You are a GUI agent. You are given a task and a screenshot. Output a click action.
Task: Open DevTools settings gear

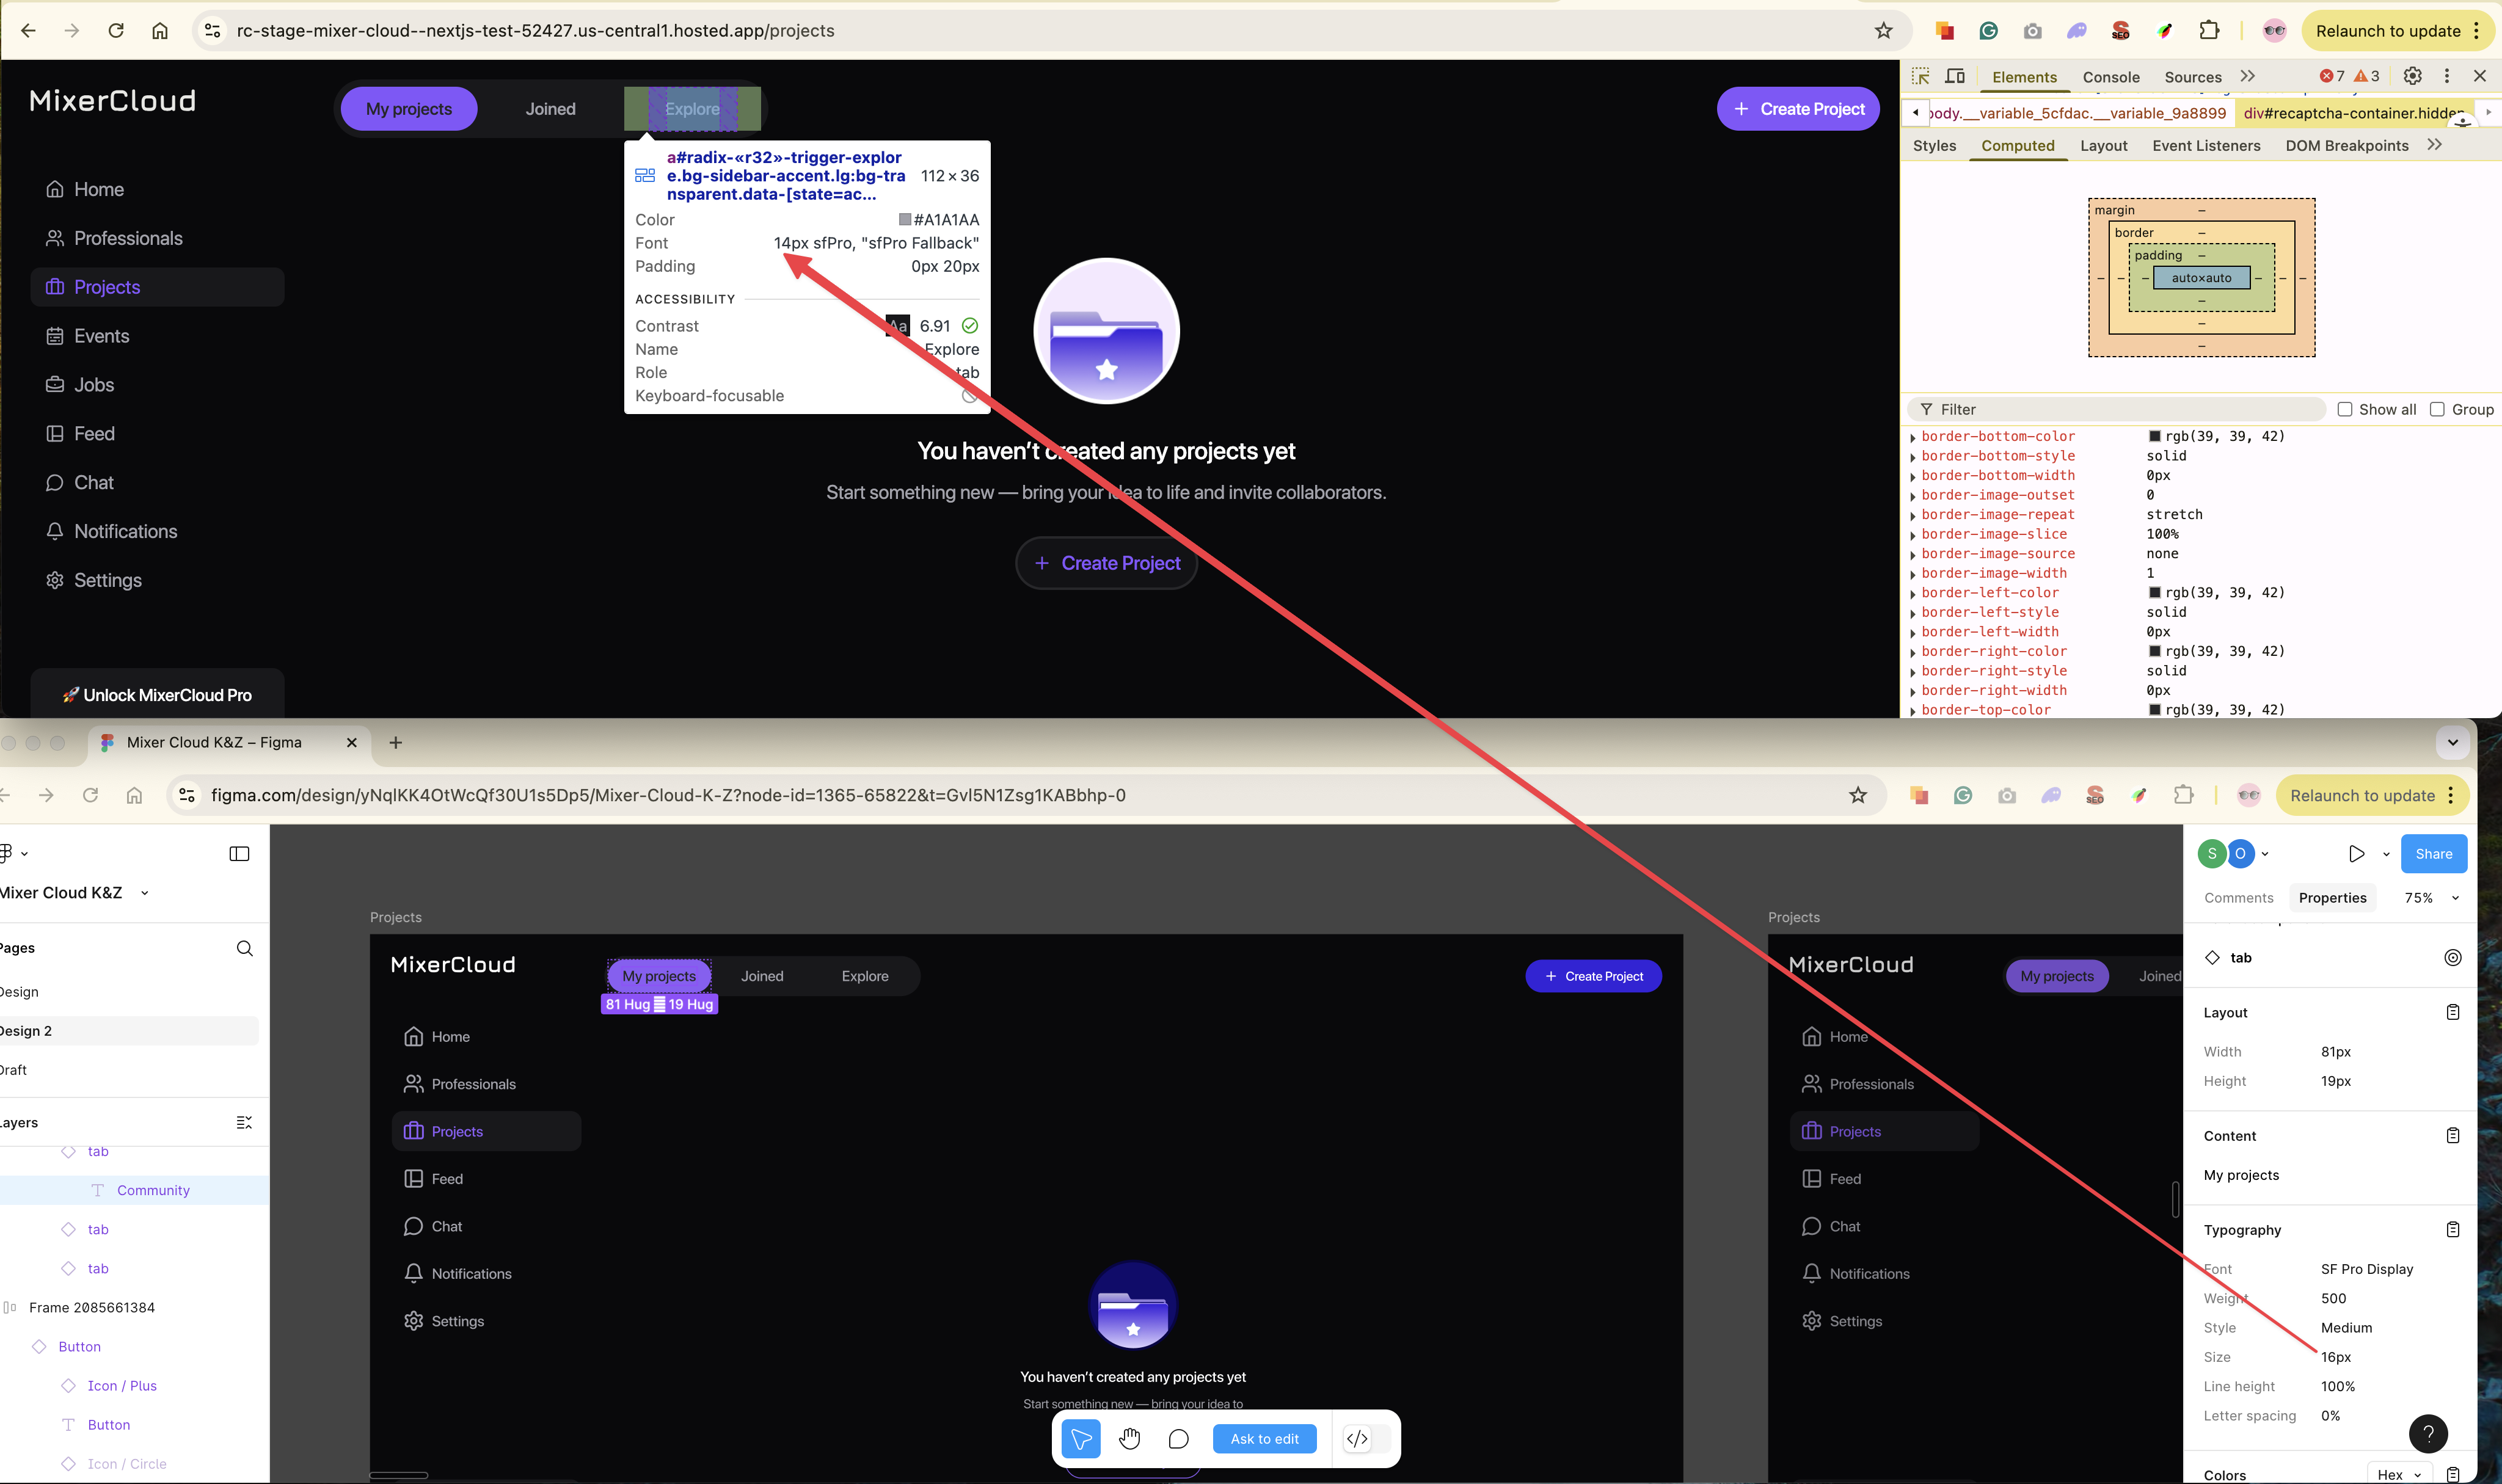[x=2412, y=76]
